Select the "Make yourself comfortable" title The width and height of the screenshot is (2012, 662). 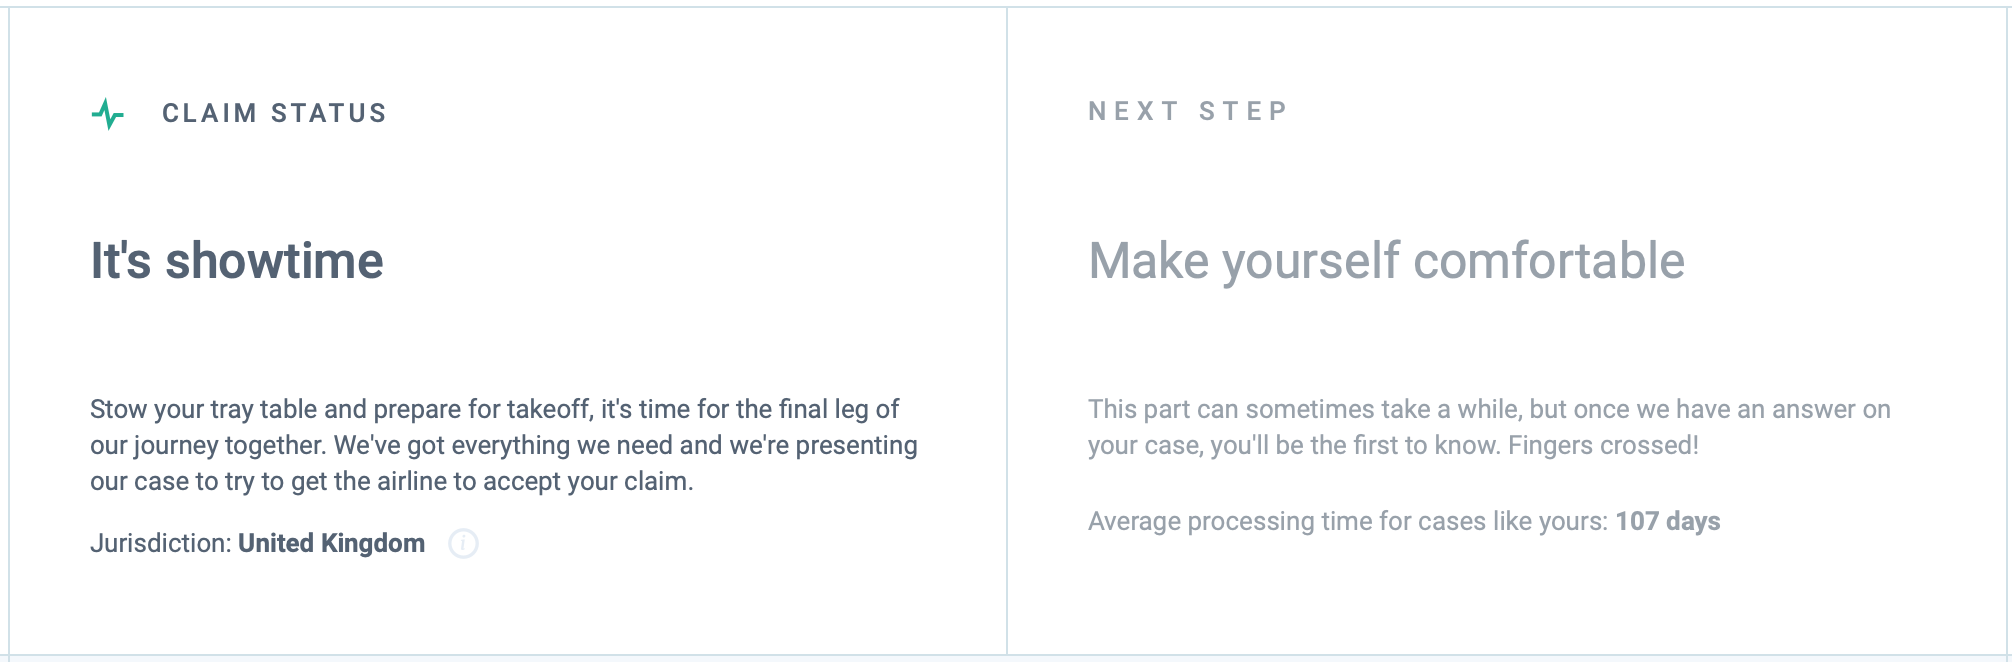1386,261
